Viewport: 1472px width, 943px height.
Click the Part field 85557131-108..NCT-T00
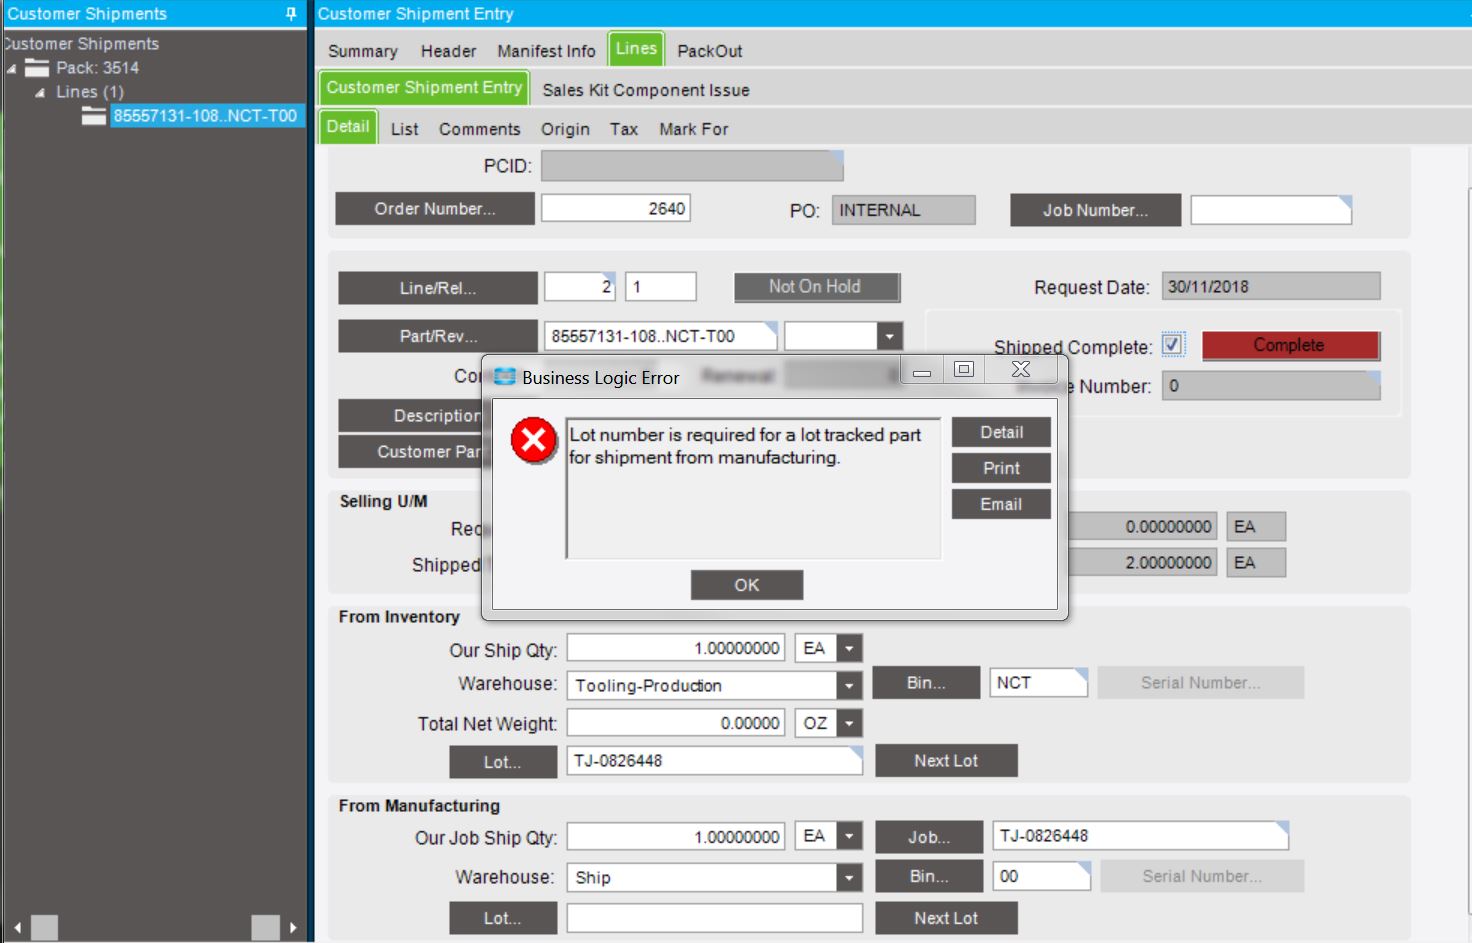point(661,336)
